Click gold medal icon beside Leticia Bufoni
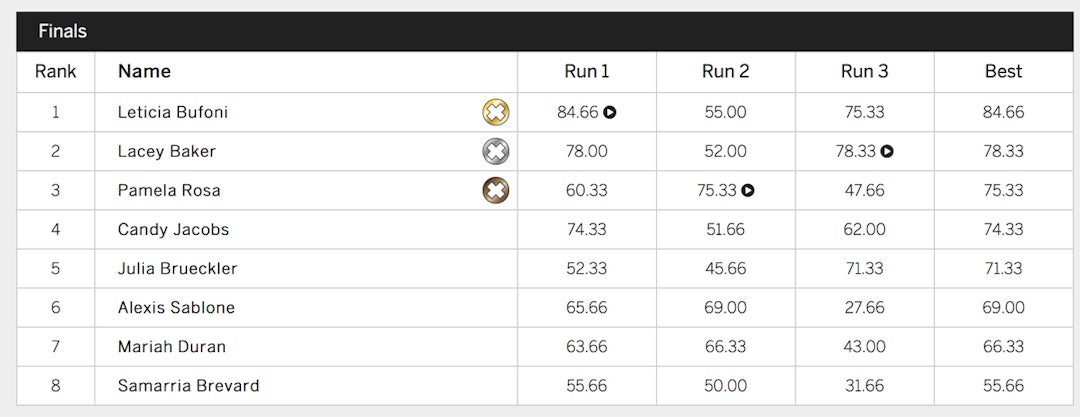Screen dimensions: 1080x417 (495, 112)
